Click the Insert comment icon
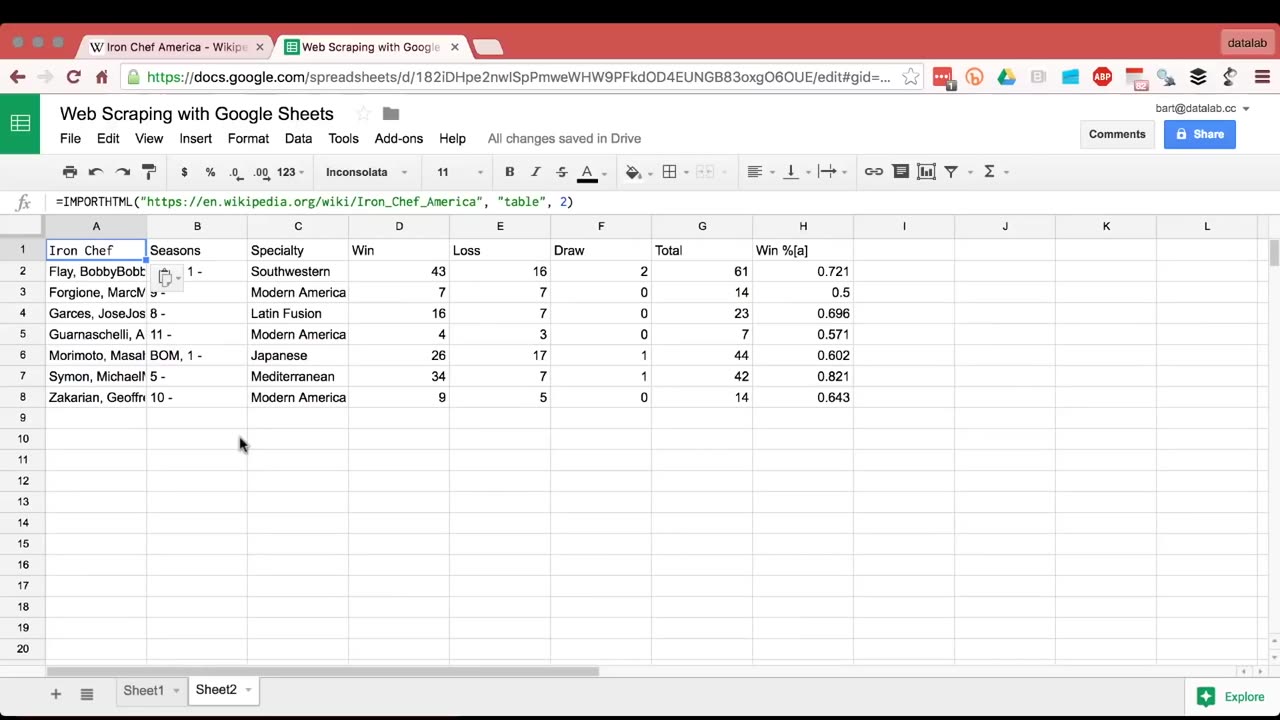This screenshot has width=1280, height=720. pos(900,172)
